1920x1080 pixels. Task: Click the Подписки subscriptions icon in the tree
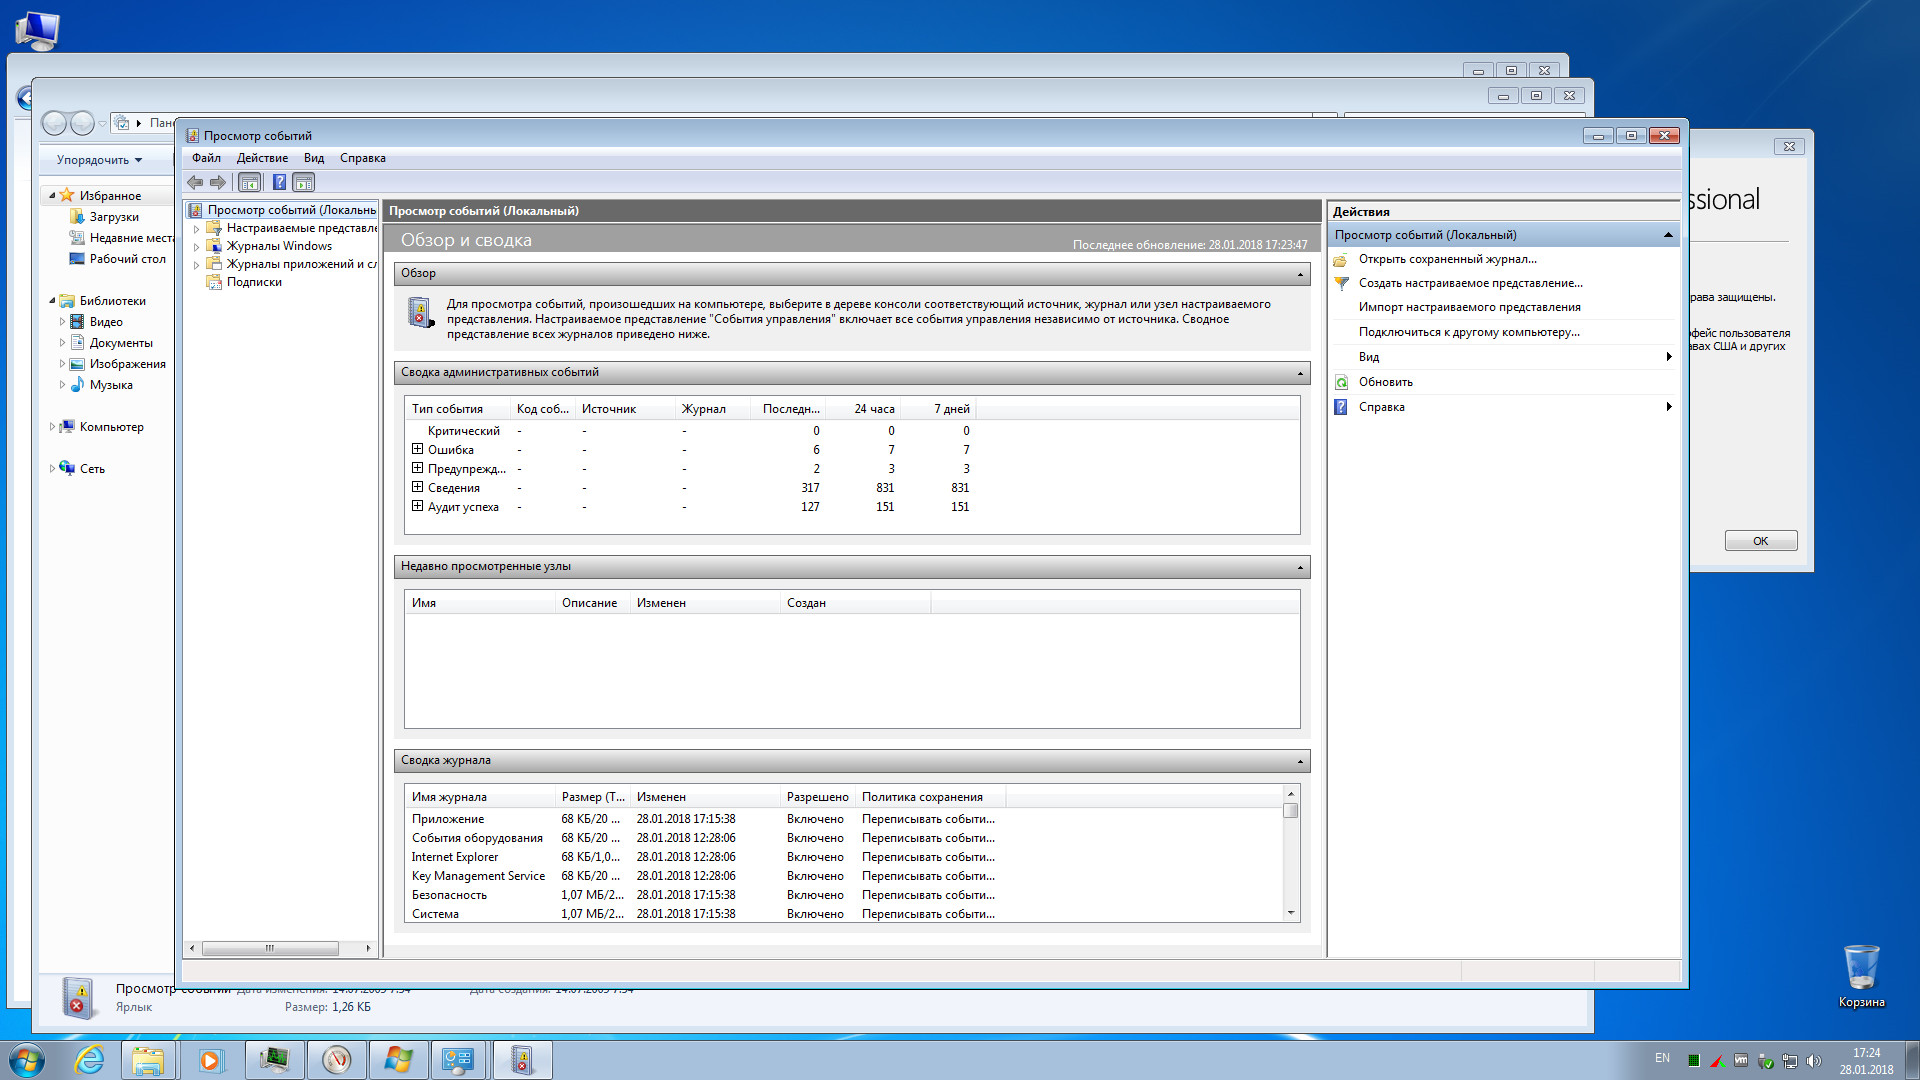tap(213, 282)
